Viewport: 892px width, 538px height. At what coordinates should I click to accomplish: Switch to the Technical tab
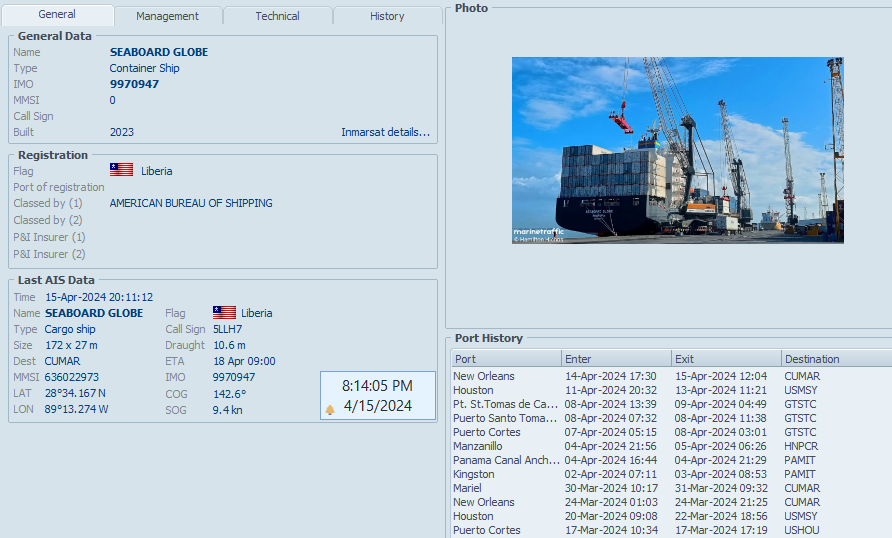[x=277, y=16]
